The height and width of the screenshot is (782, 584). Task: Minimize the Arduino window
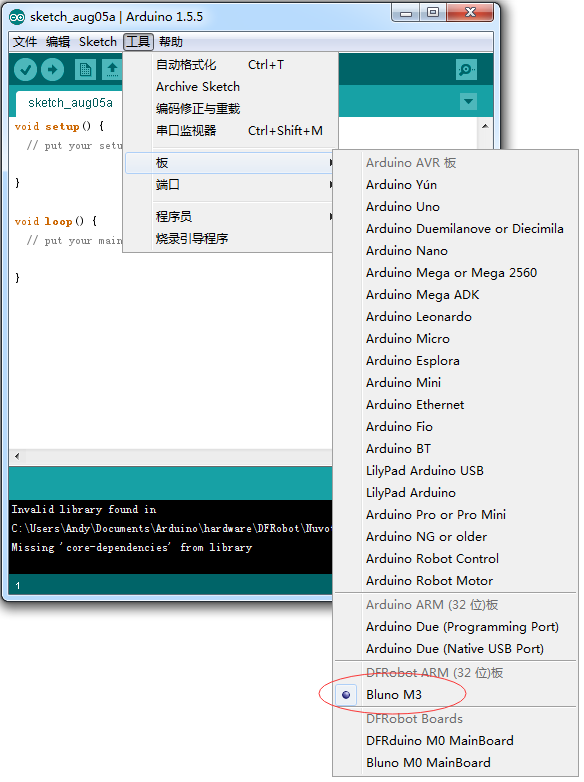[x=406, y=13]
